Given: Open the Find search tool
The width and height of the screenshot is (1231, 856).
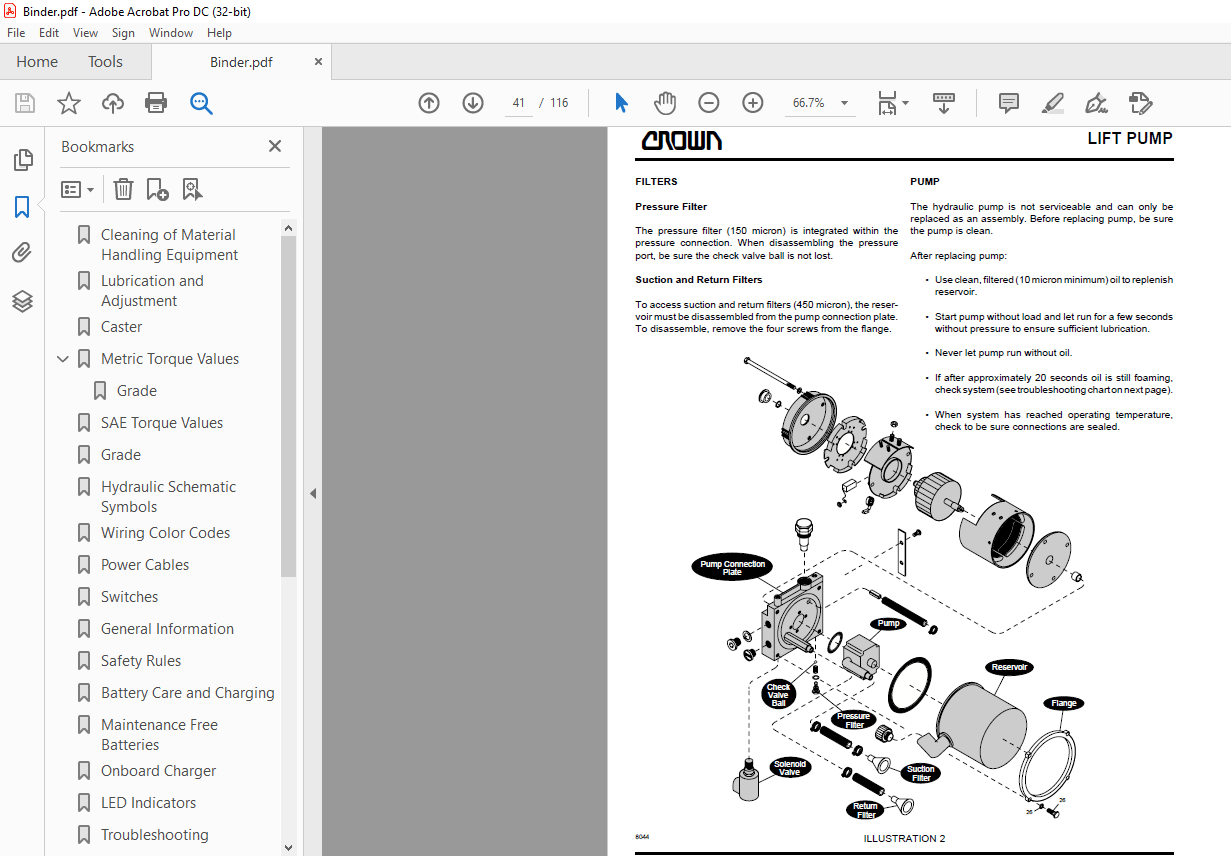Looking at the screenshot, I should pyautogui.click(x=200, y=103).
